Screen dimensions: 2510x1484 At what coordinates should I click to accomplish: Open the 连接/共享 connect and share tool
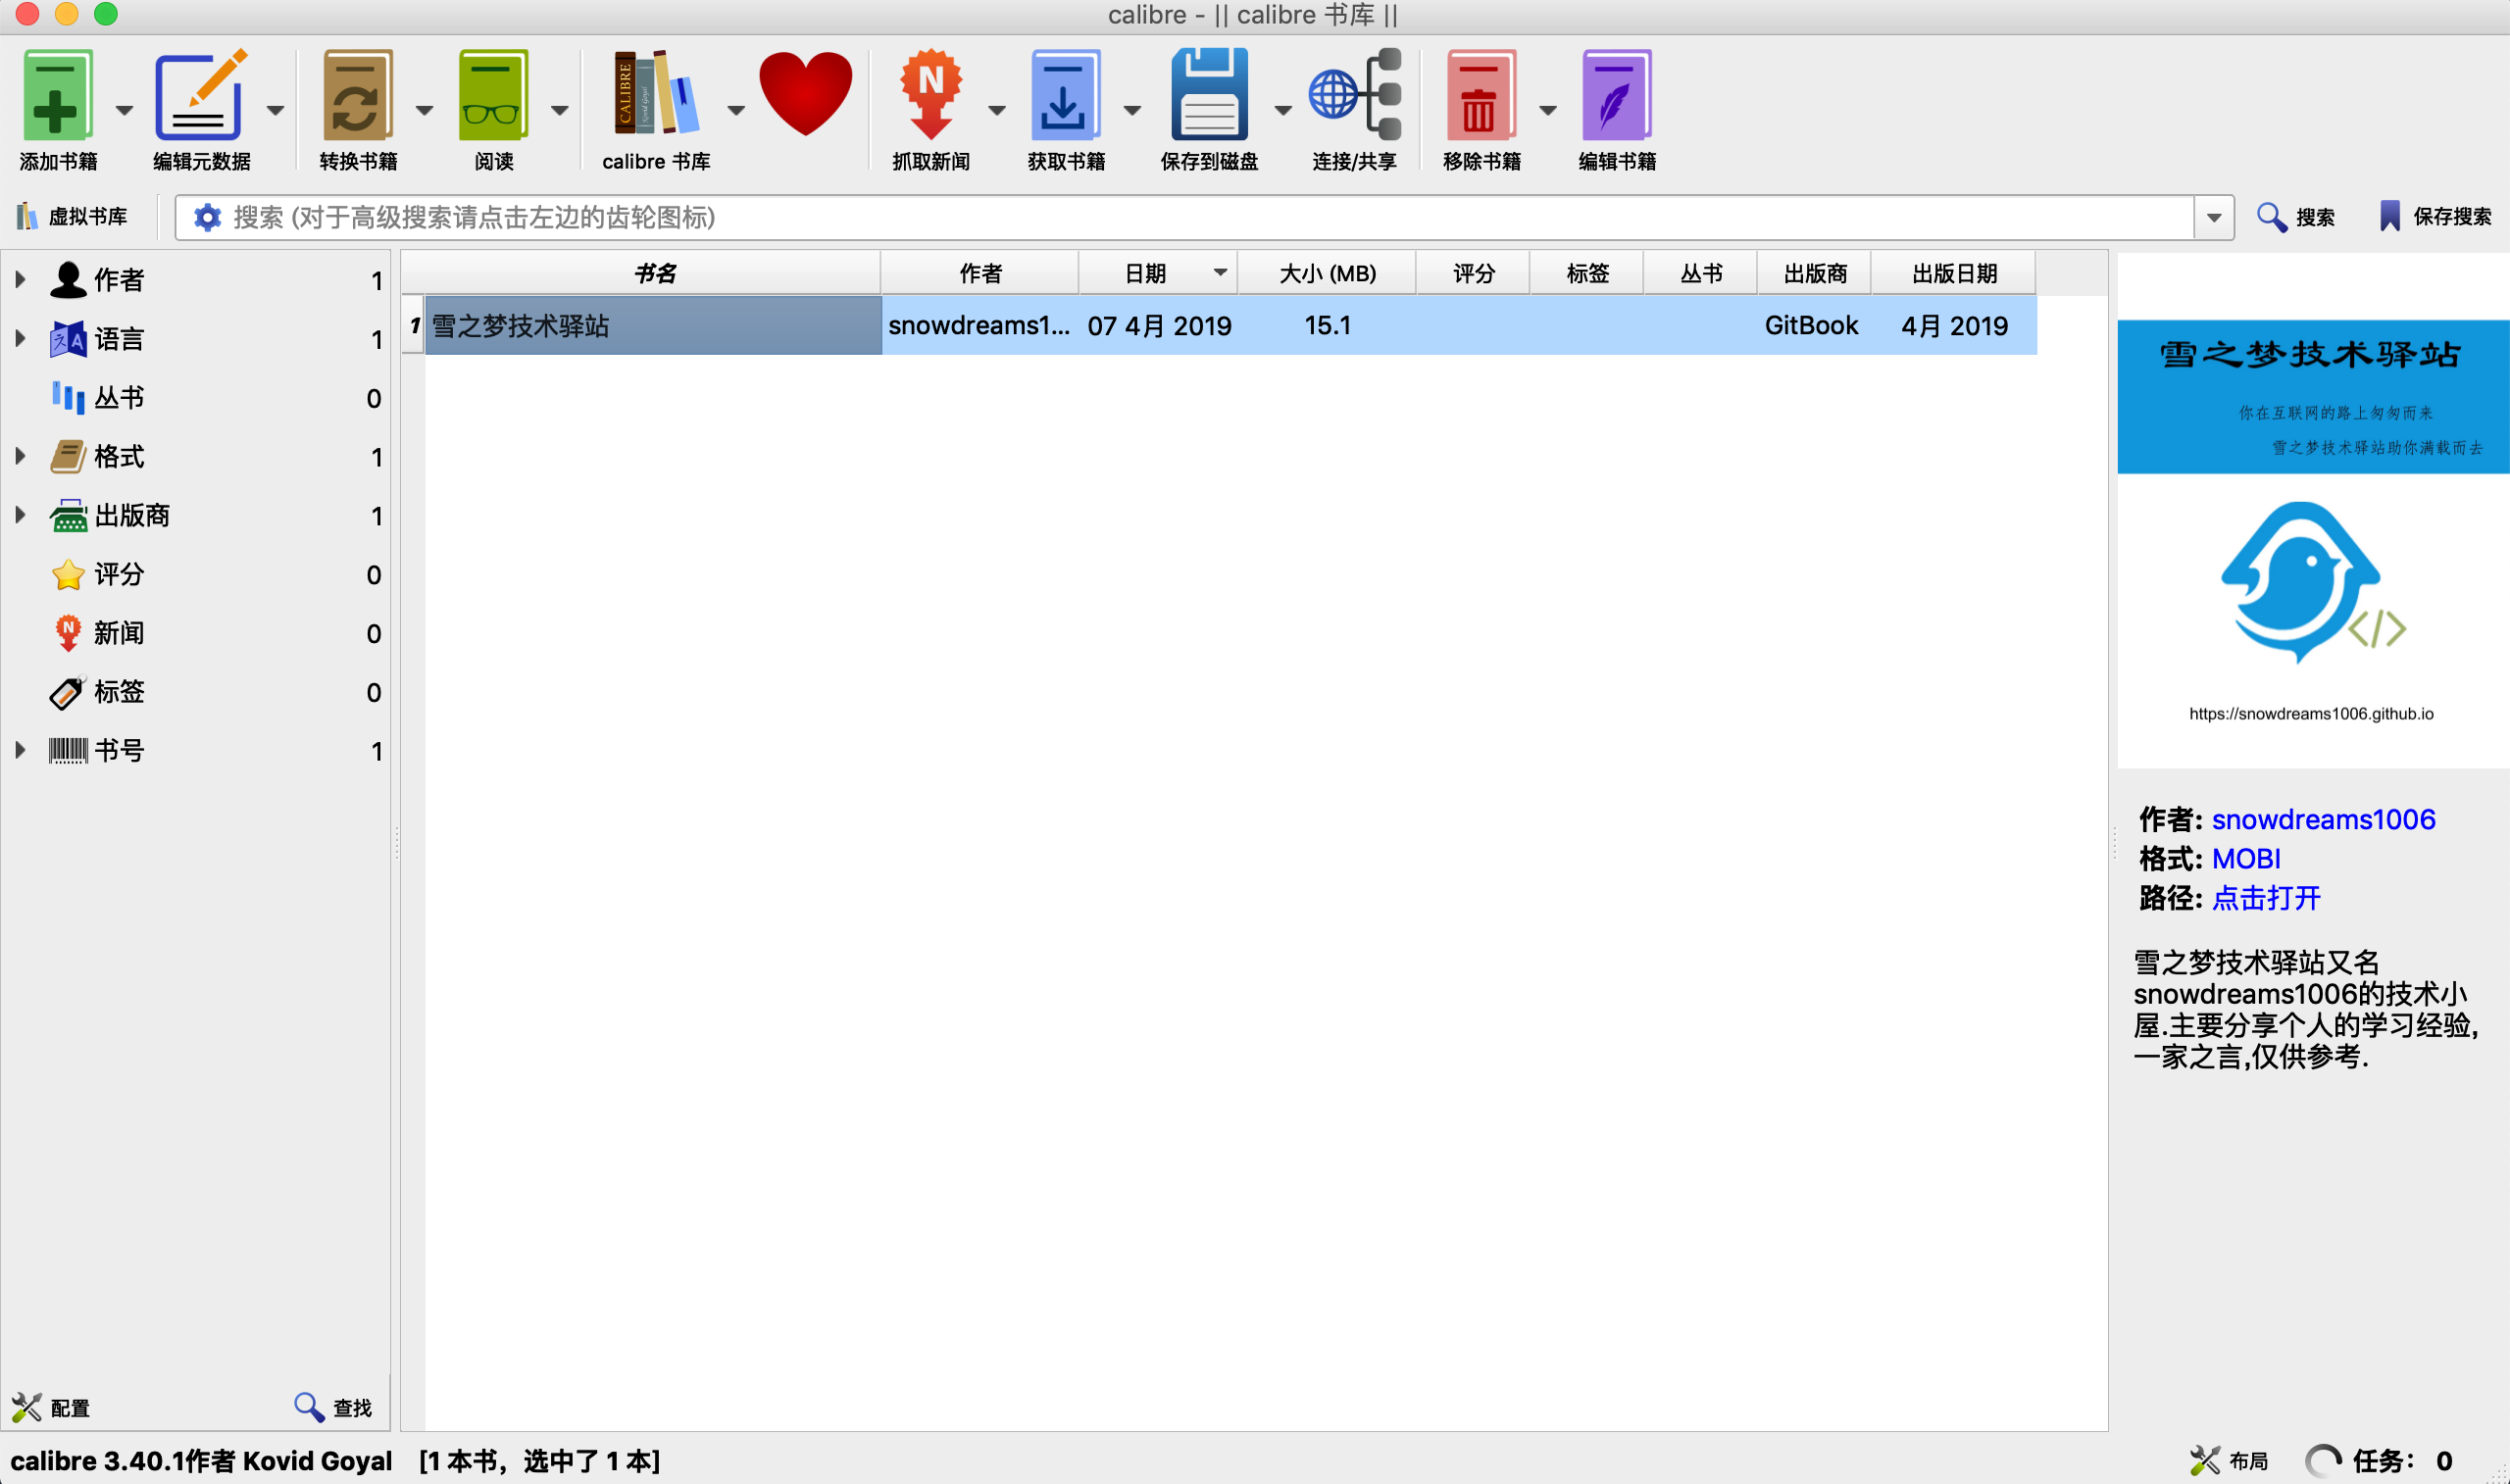click(1353, 95)
